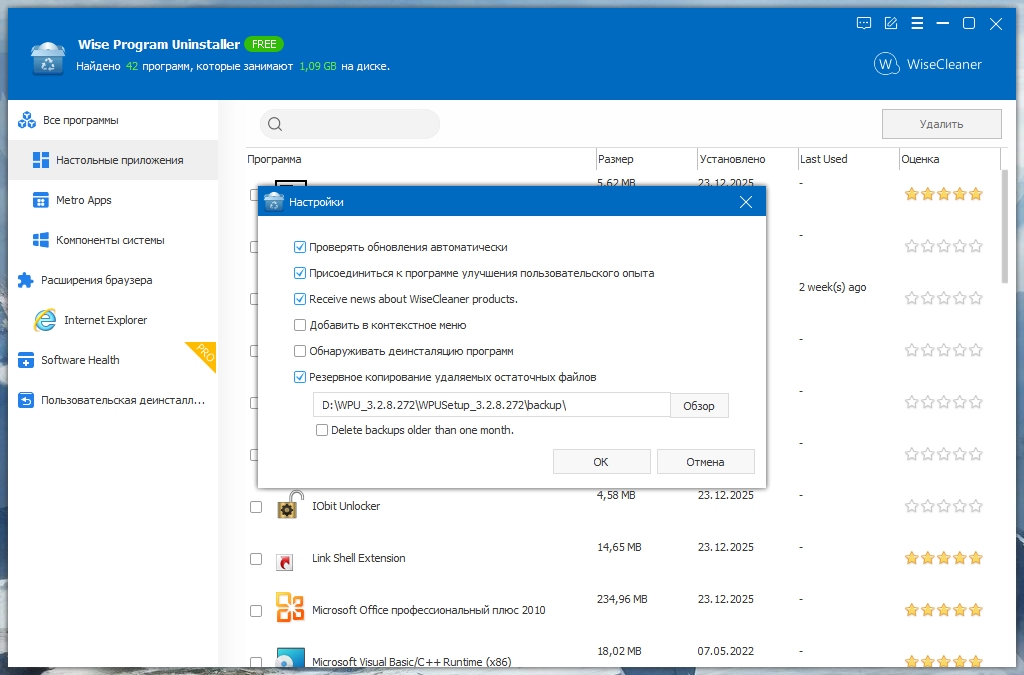
Task: Open the edit note icon in title bar
Action: [x=890, y=24]
